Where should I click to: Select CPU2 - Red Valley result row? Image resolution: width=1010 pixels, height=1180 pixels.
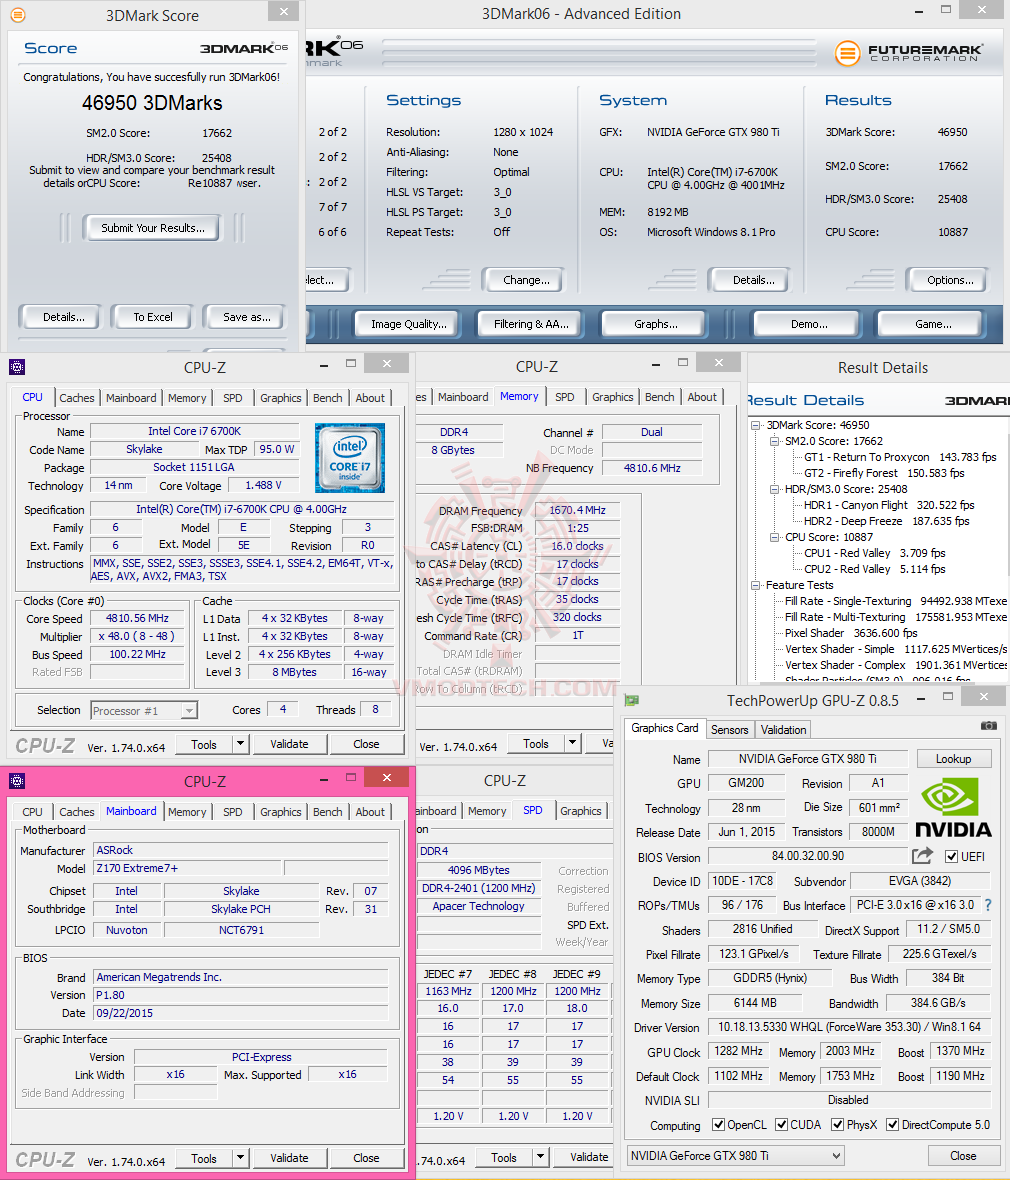(875, 569)
